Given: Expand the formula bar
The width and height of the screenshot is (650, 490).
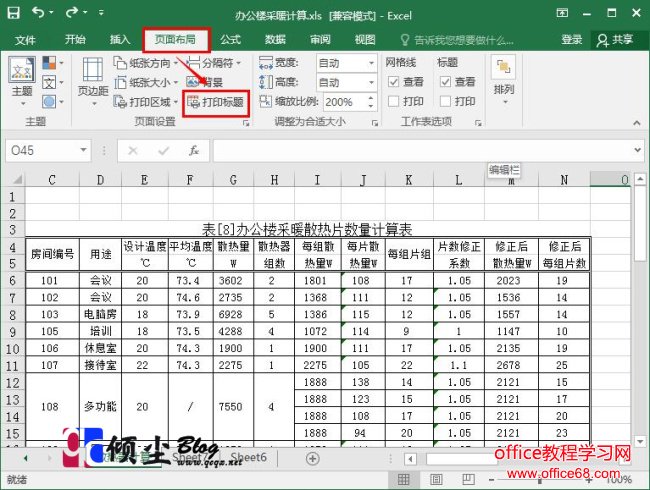Looking at the screenshot, I should click(x=638, y=150).
